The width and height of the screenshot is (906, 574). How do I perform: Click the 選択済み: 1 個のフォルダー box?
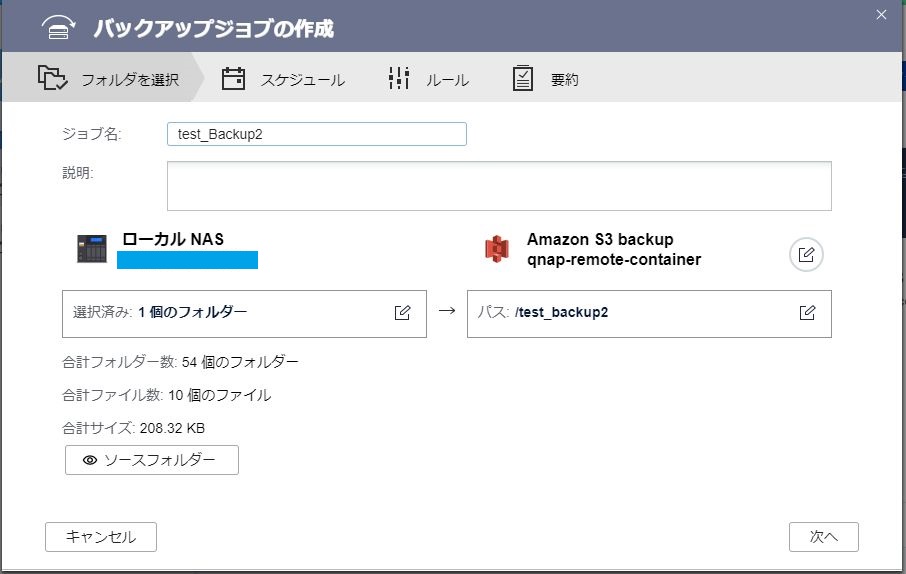click(244, 314)
